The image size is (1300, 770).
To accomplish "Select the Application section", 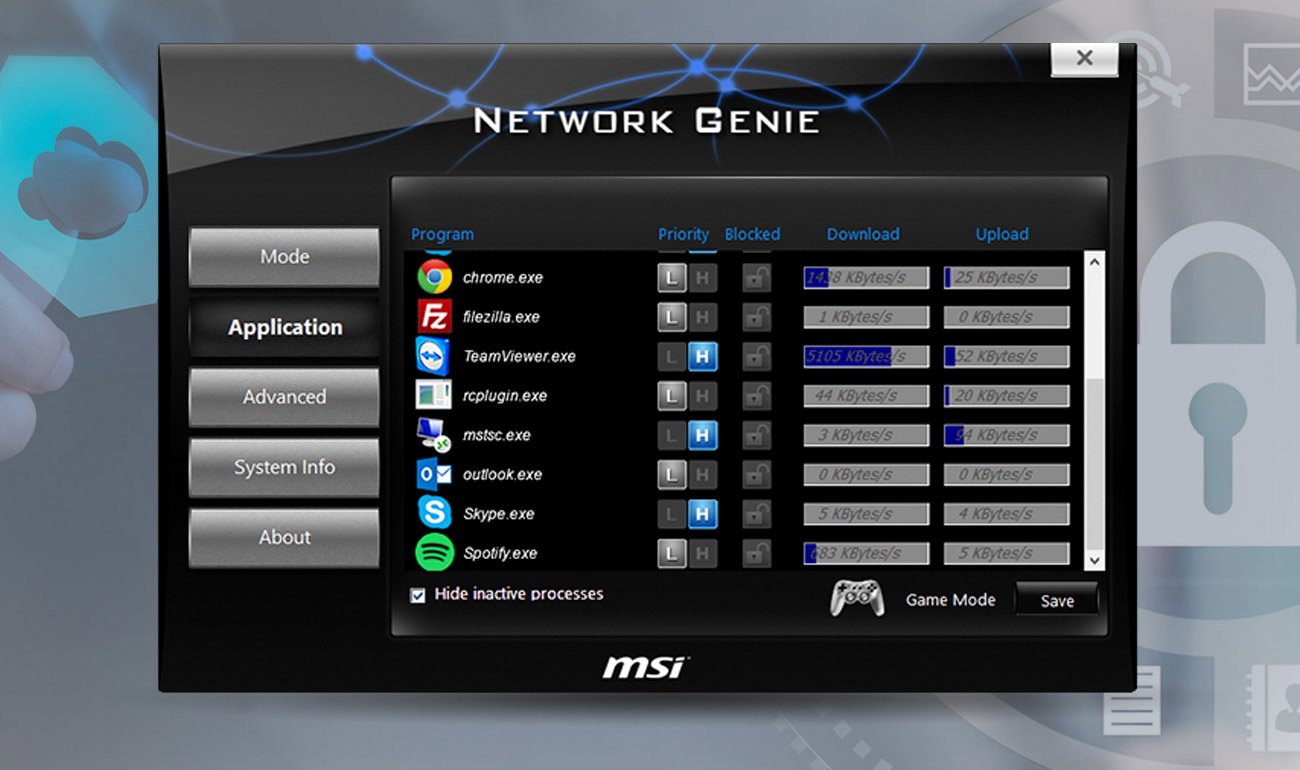I will coord(284,327).
